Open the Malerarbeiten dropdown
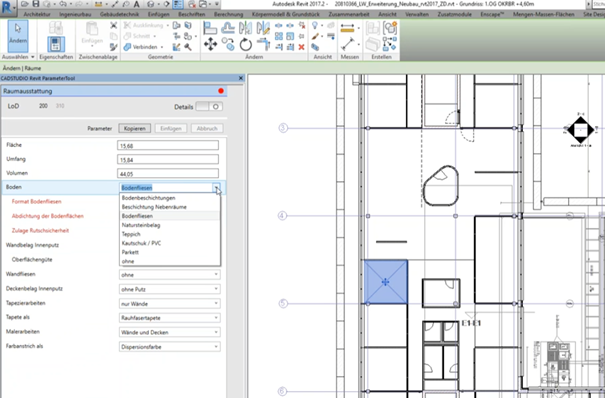 coord(170,332)
